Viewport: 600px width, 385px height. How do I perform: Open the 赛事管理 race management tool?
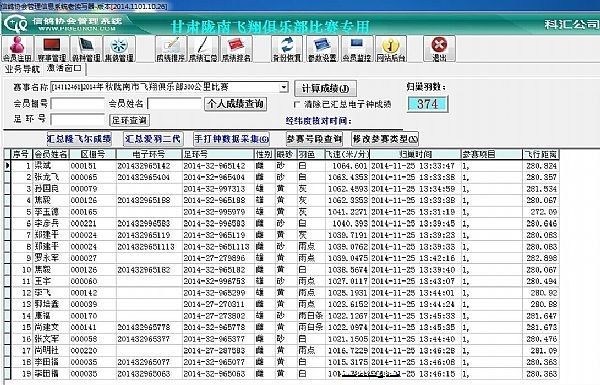pyautogui.click(x=52, y=49)
